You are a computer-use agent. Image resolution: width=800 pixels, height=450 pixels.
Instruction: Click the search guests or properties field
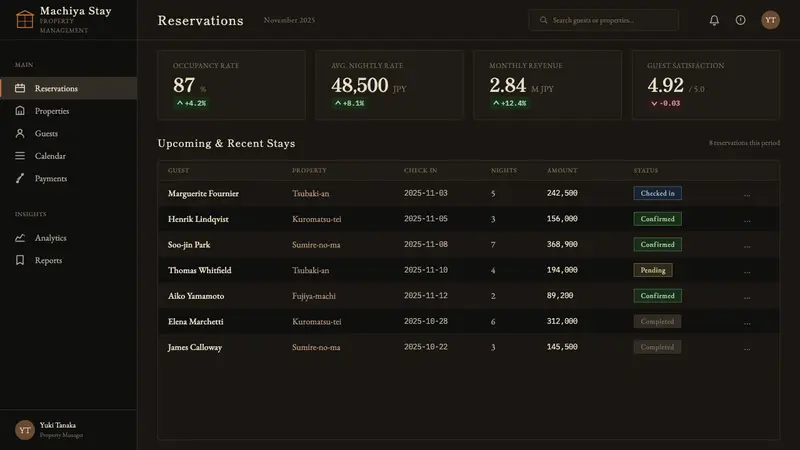(604, 20)
